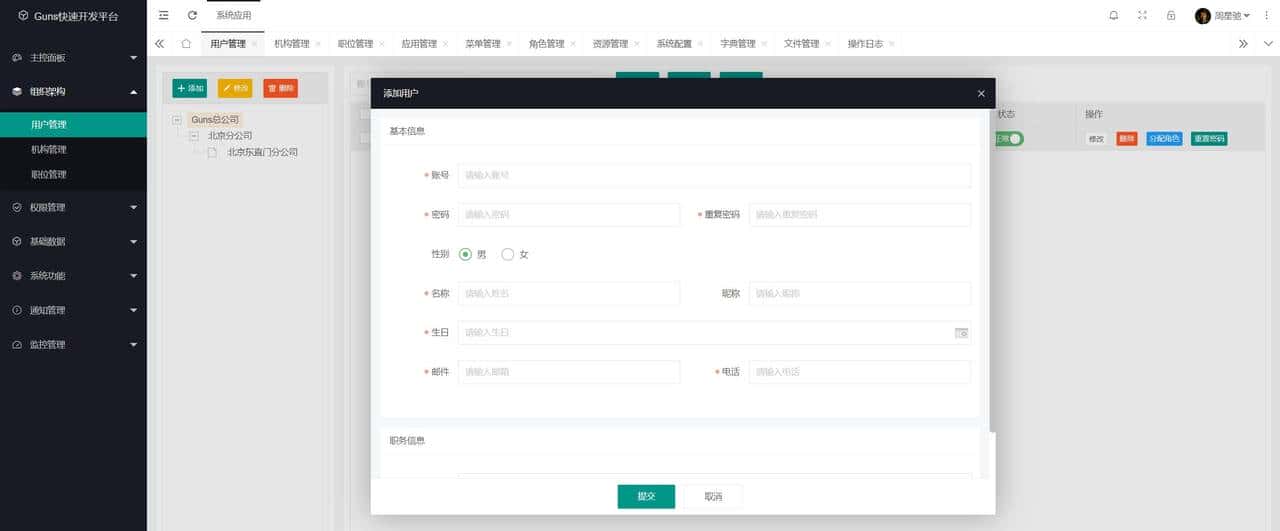
Task: Close the 添加用户 dialog with the x
Action: (x=981, y=93)
